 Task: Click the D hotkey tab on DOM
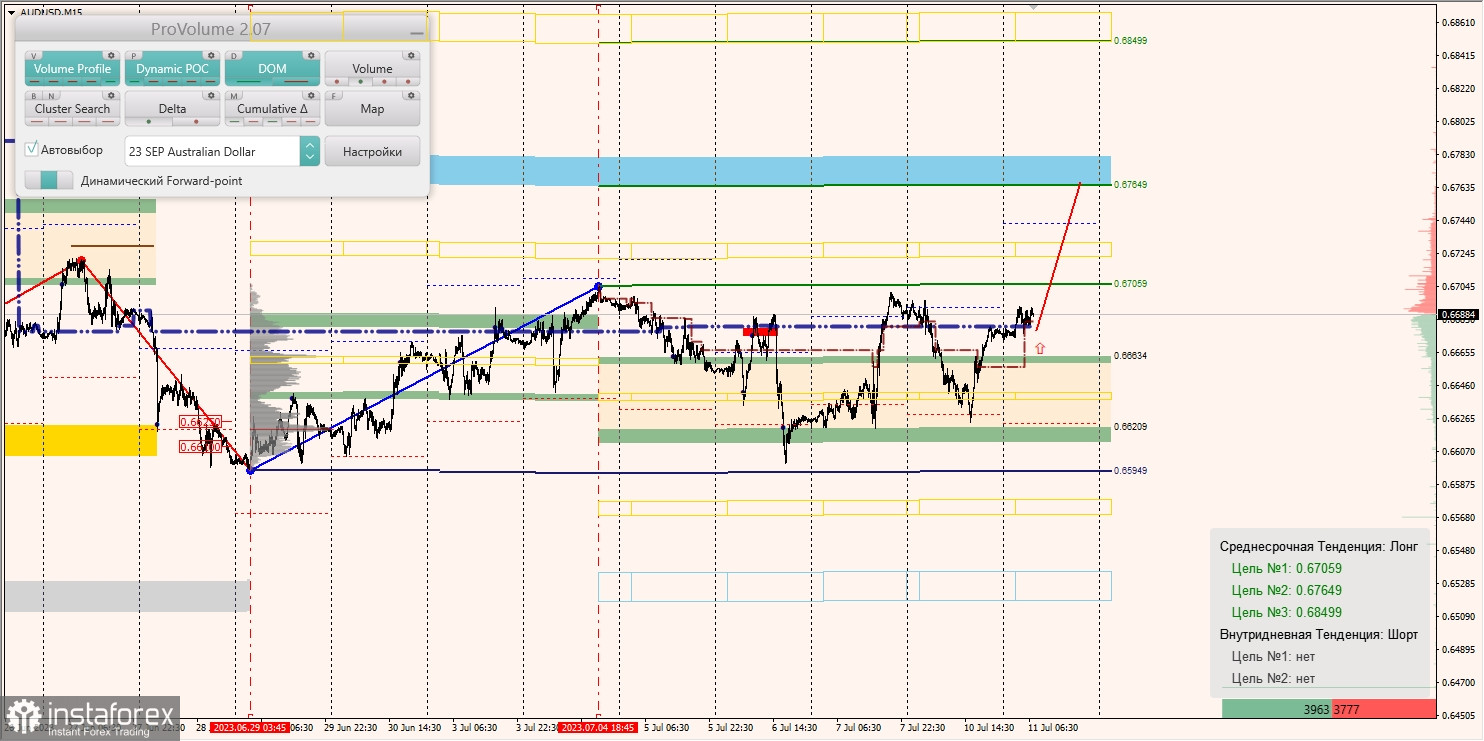235,55
